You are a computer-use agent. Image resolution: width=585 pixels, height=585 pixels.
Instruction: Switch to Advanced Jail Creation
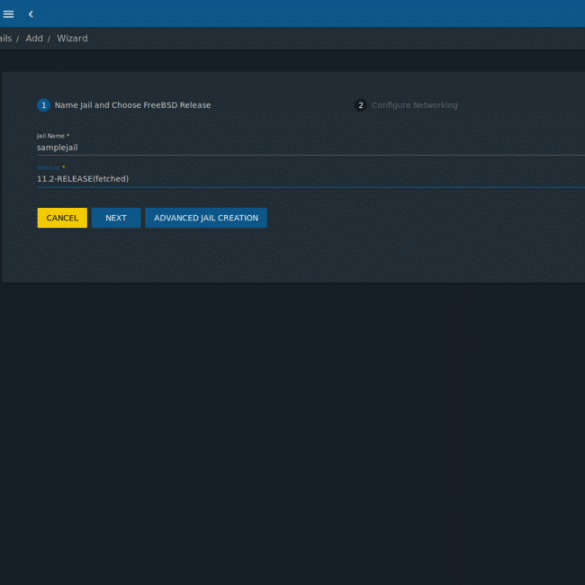(x=206, y=218)
